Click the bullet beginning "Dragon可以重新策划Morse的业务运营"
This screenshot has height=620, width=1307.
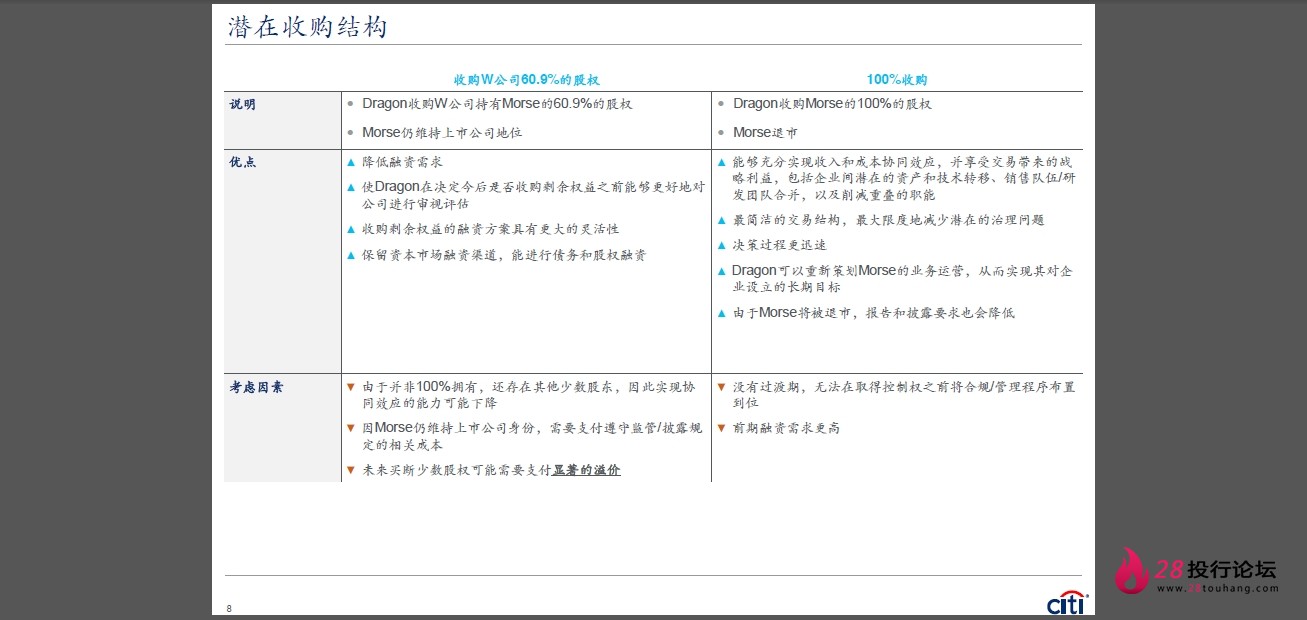902,279
